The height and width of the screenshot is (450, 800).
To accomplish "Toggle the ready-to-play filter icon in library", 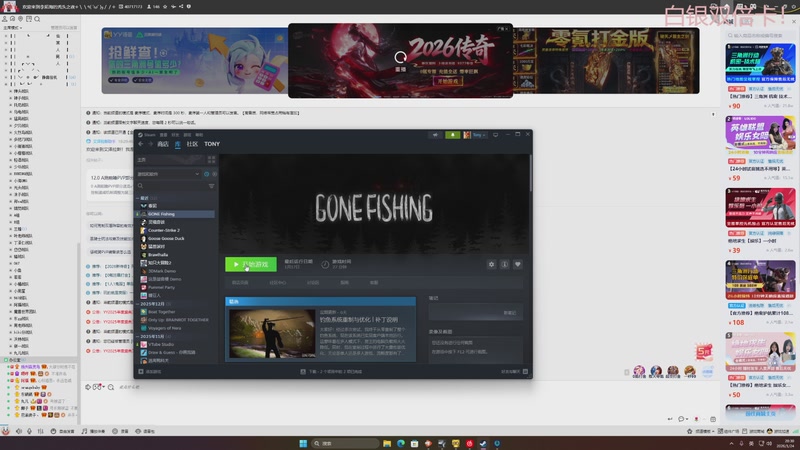I will [x=214, y=174].
